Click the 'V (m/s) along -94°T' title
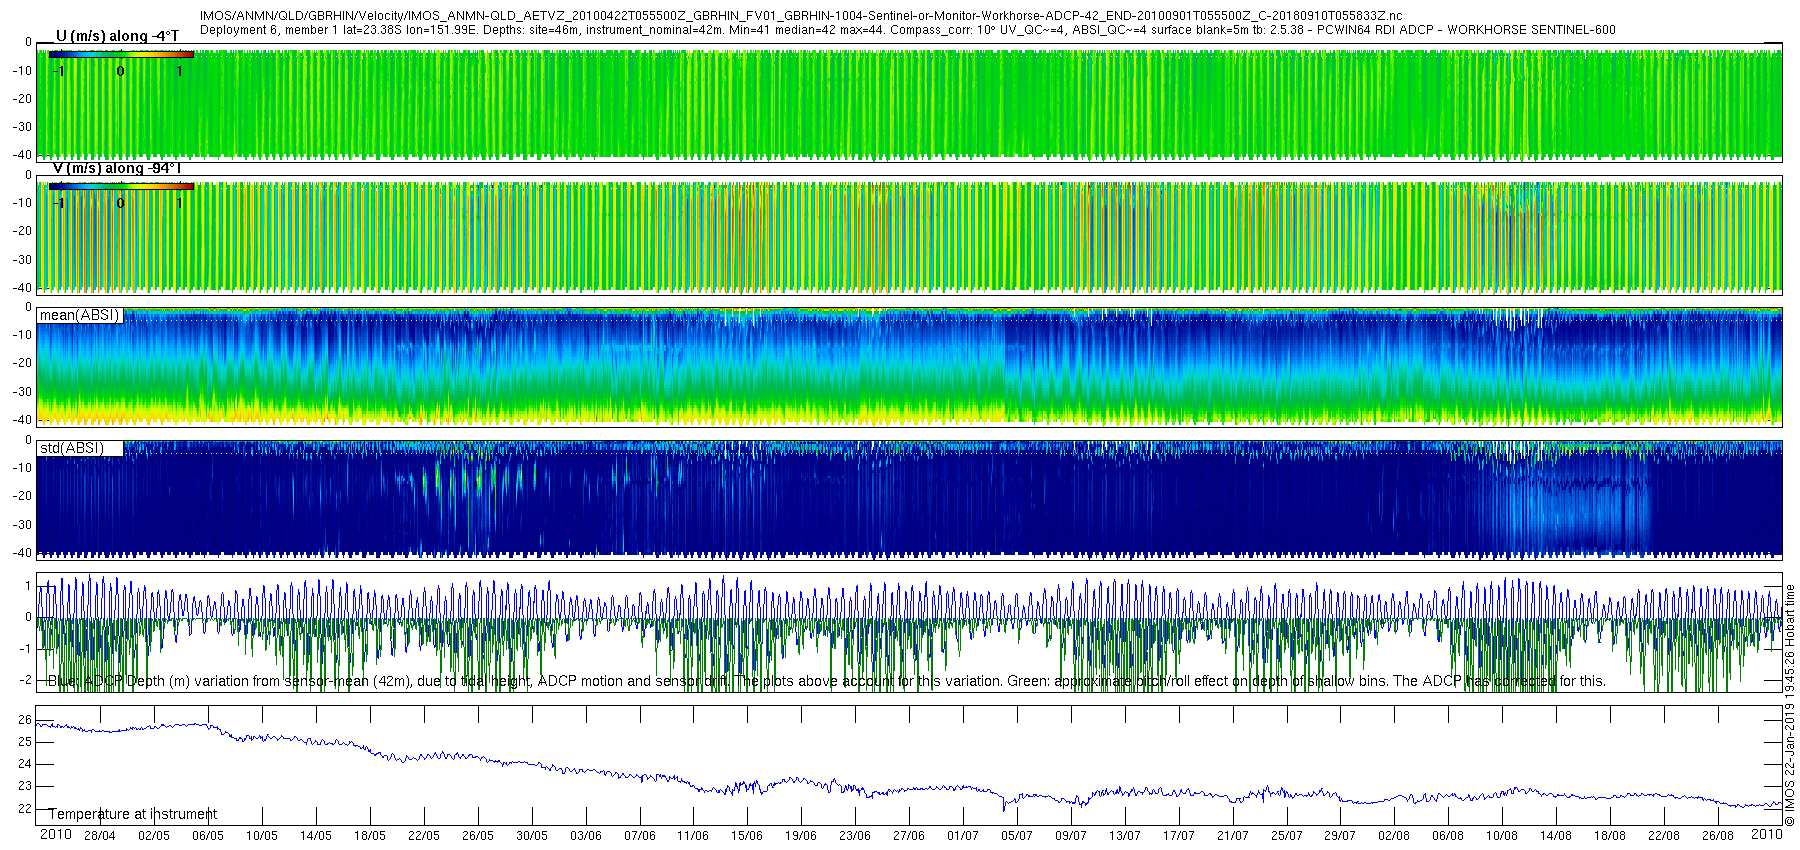The image size is (1800, 850). tap(116, 168)
